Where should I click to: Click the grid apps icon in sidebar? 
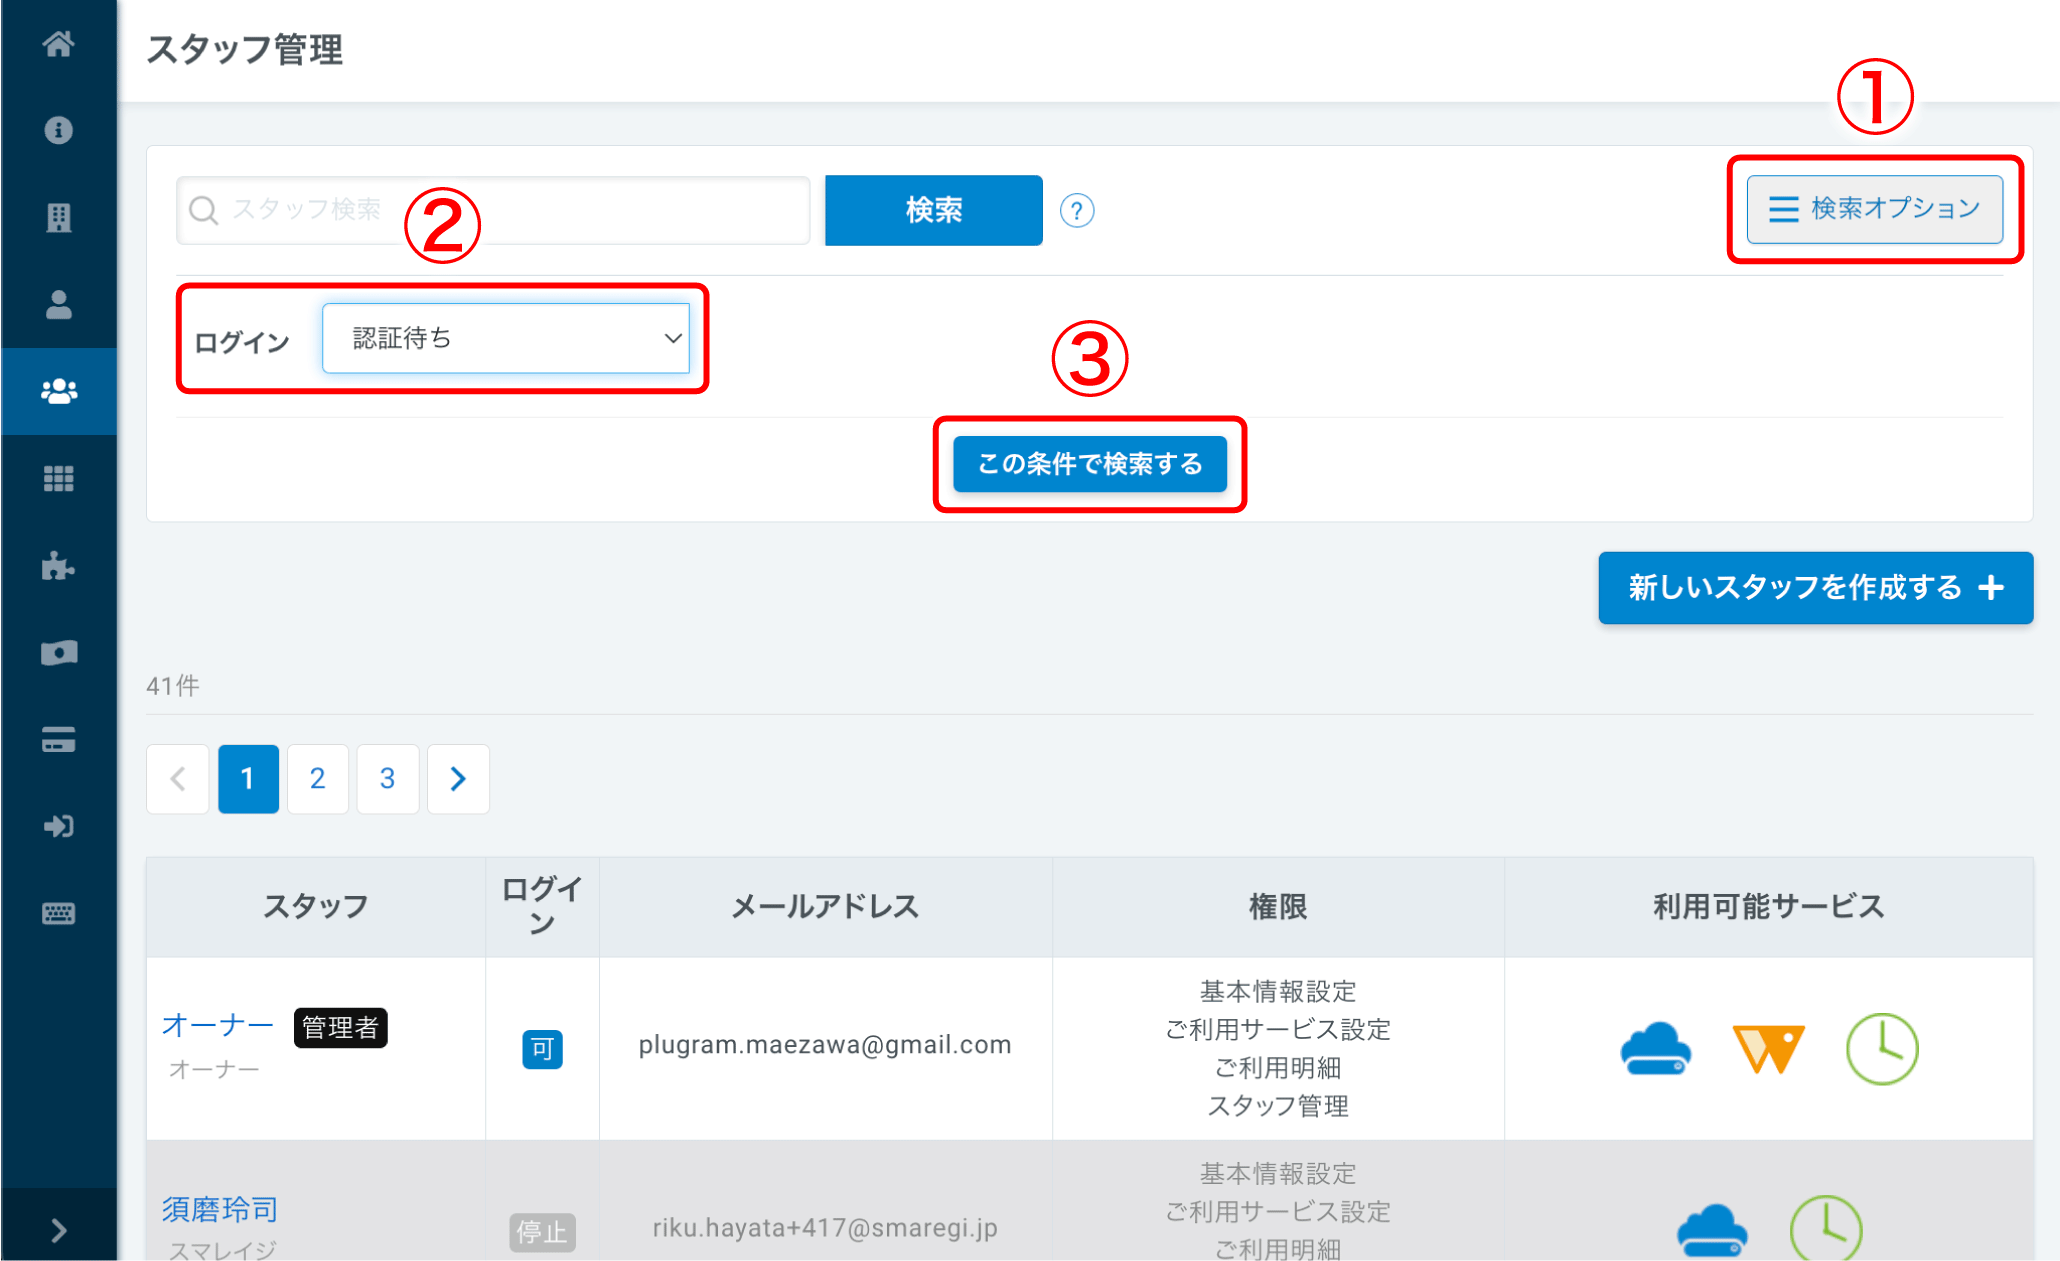coord(58,479)
